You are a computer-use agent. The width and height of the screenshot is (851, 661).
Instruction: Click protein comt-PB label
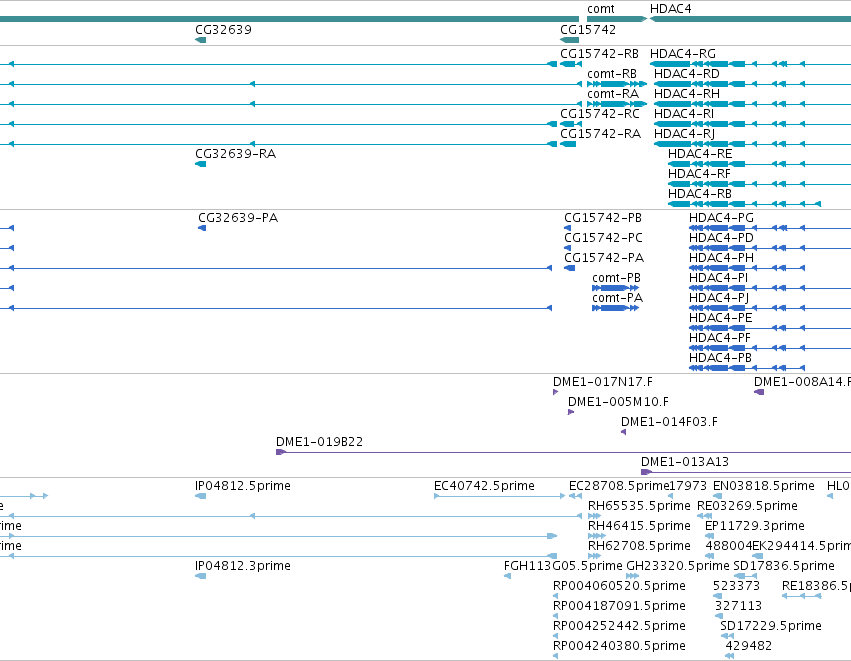[x=616, y=278]
